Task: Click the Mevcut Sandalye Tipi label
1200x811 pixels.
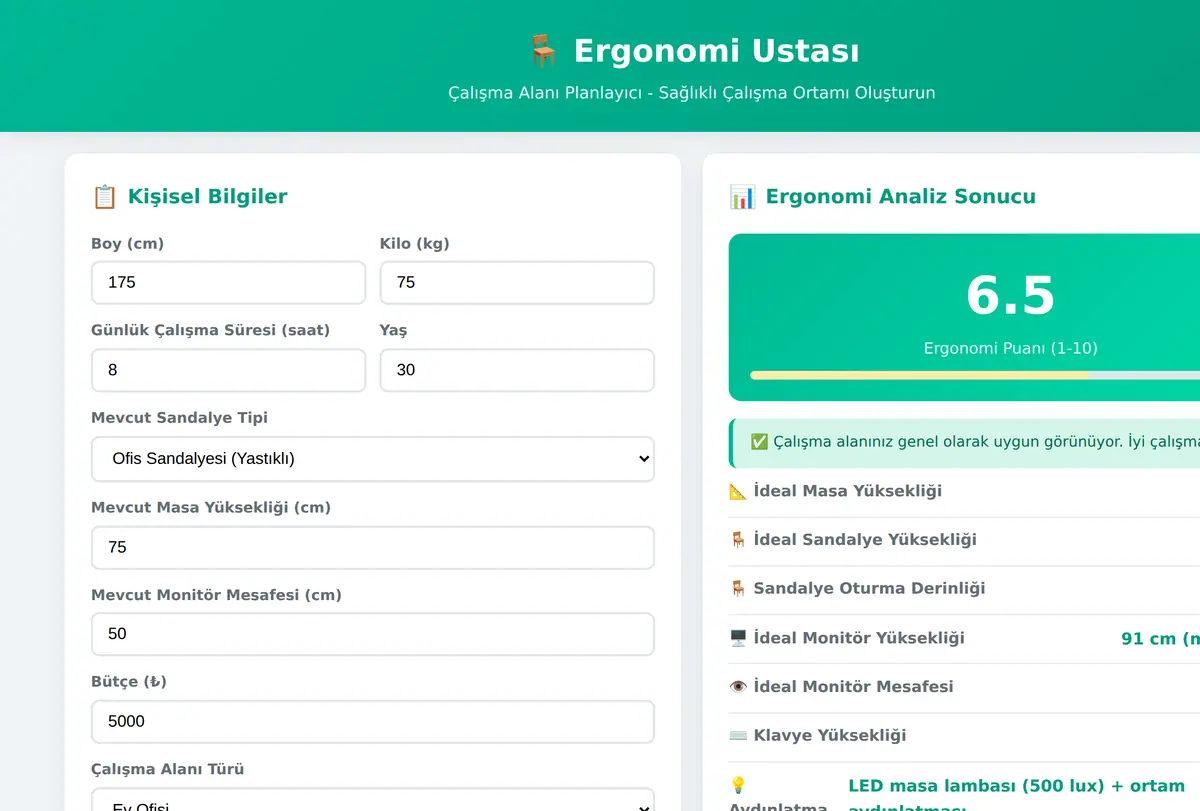Action: point(179,418)
